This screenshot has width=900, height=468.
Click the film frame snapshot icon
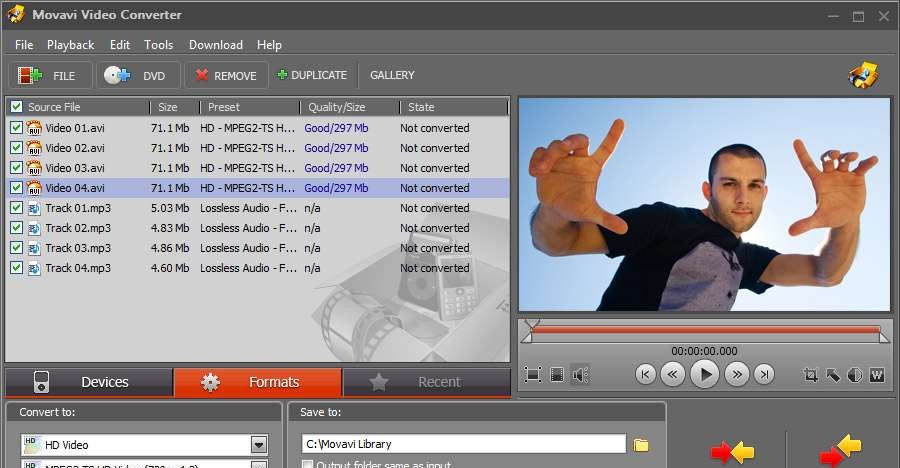557,375
